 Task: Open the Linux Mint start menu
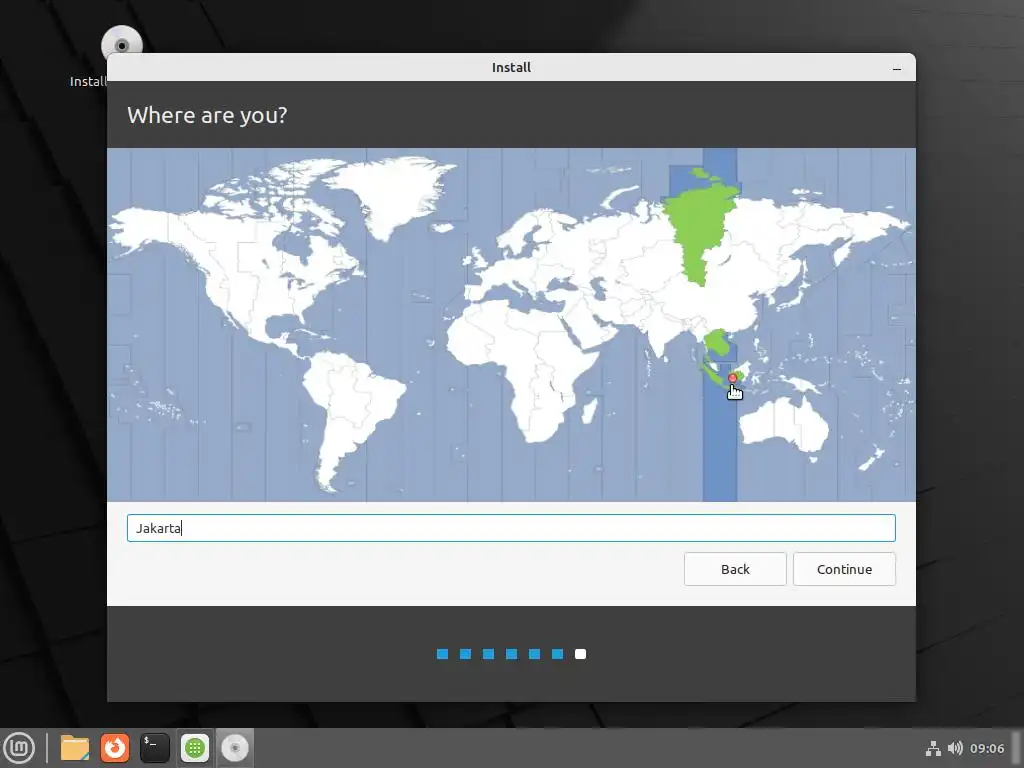(19, 748)
